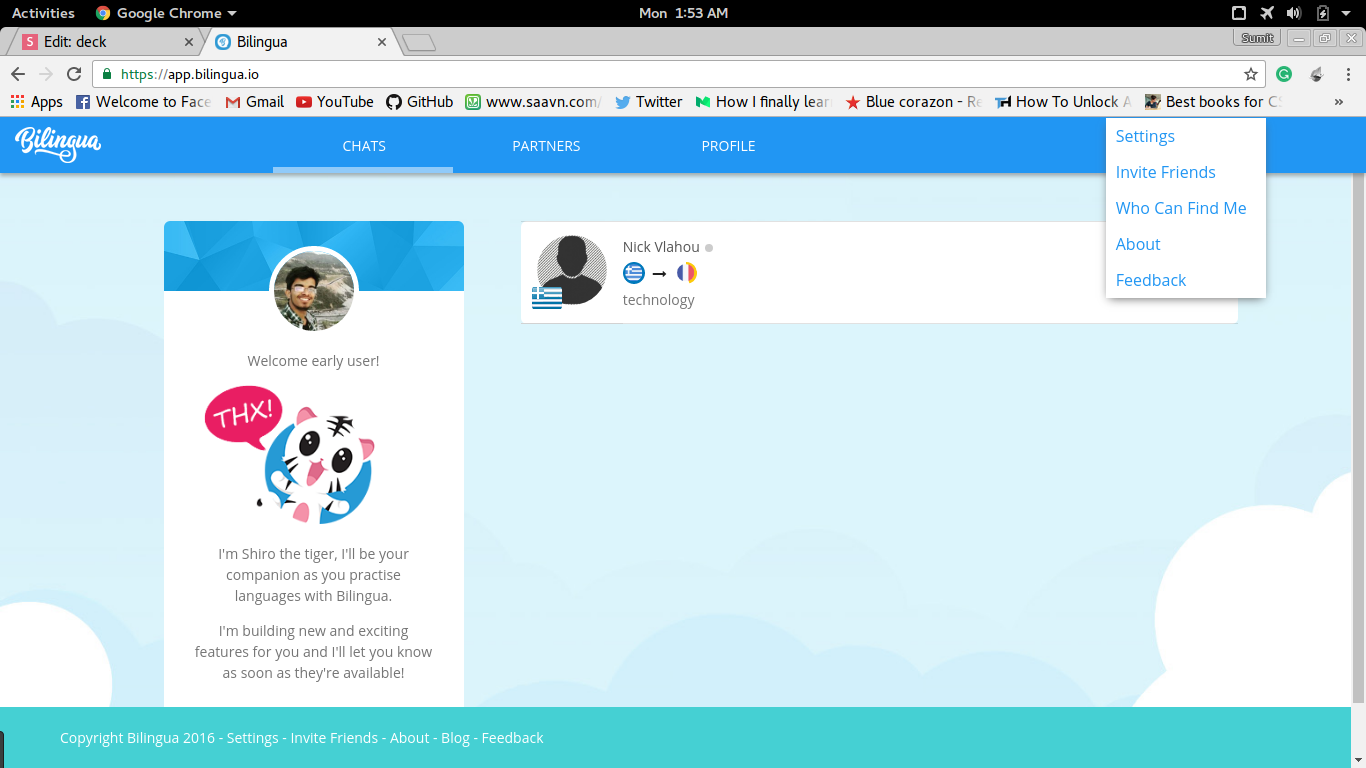This screenshot has height=768, width=1366.
Task: Click the round French language flag icon
Action: (686, 273)
